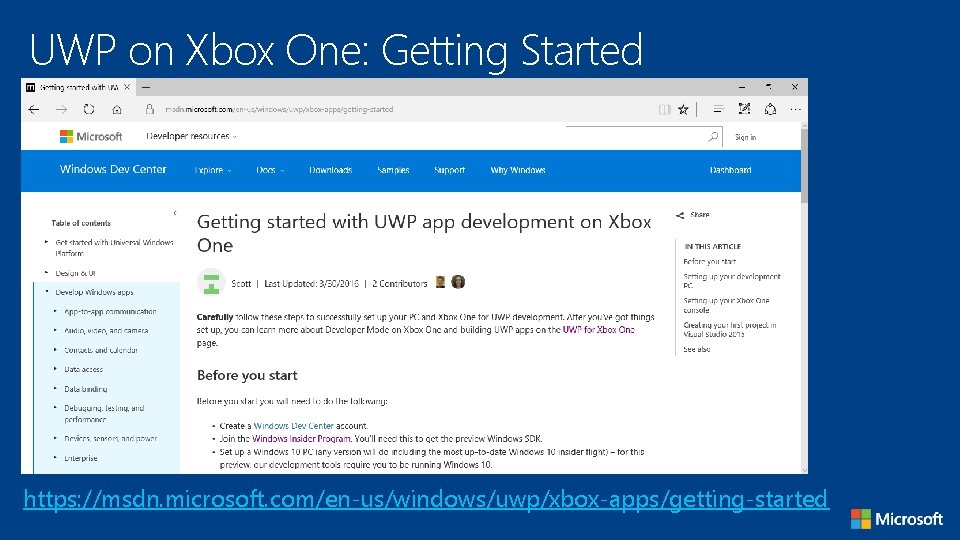Viewport: 960px width, 540px height.
Task: Expand Get started with Universal Windows Platform
Action: click(x=114, y=247)
